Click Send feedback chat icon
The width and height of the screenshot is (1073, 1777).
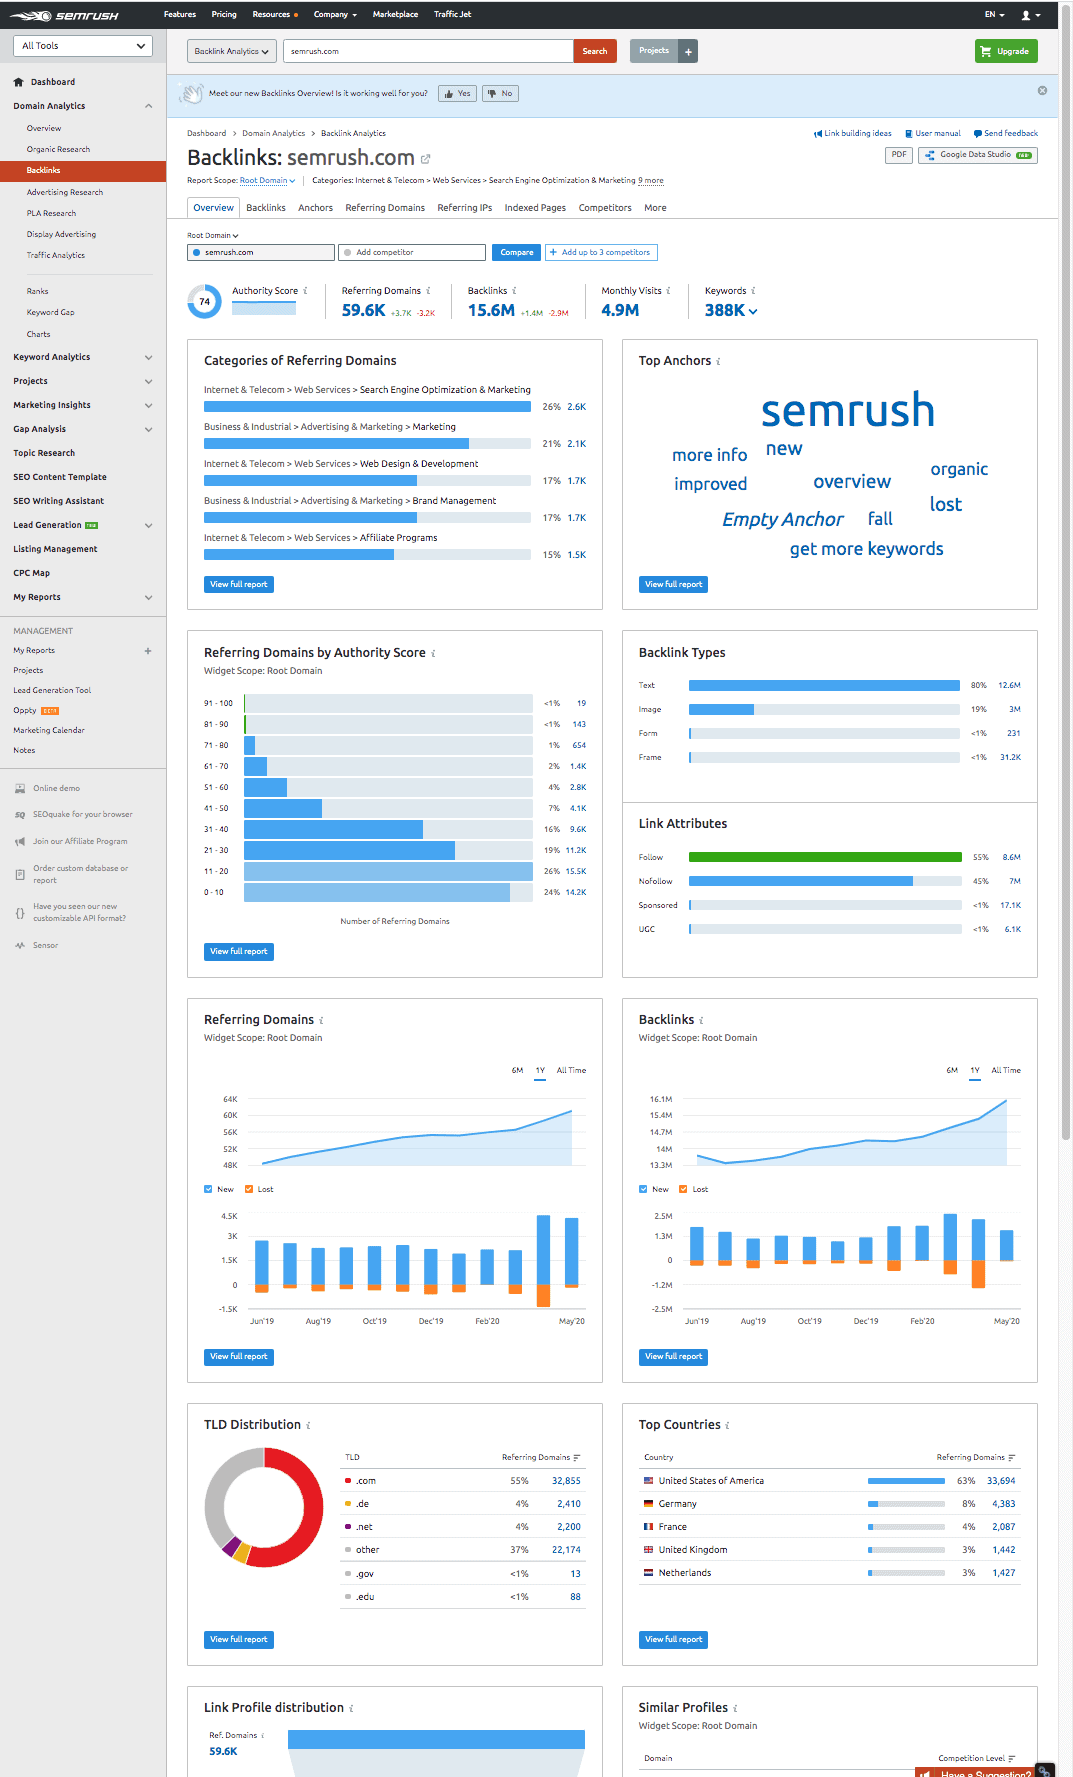[977, 133]
